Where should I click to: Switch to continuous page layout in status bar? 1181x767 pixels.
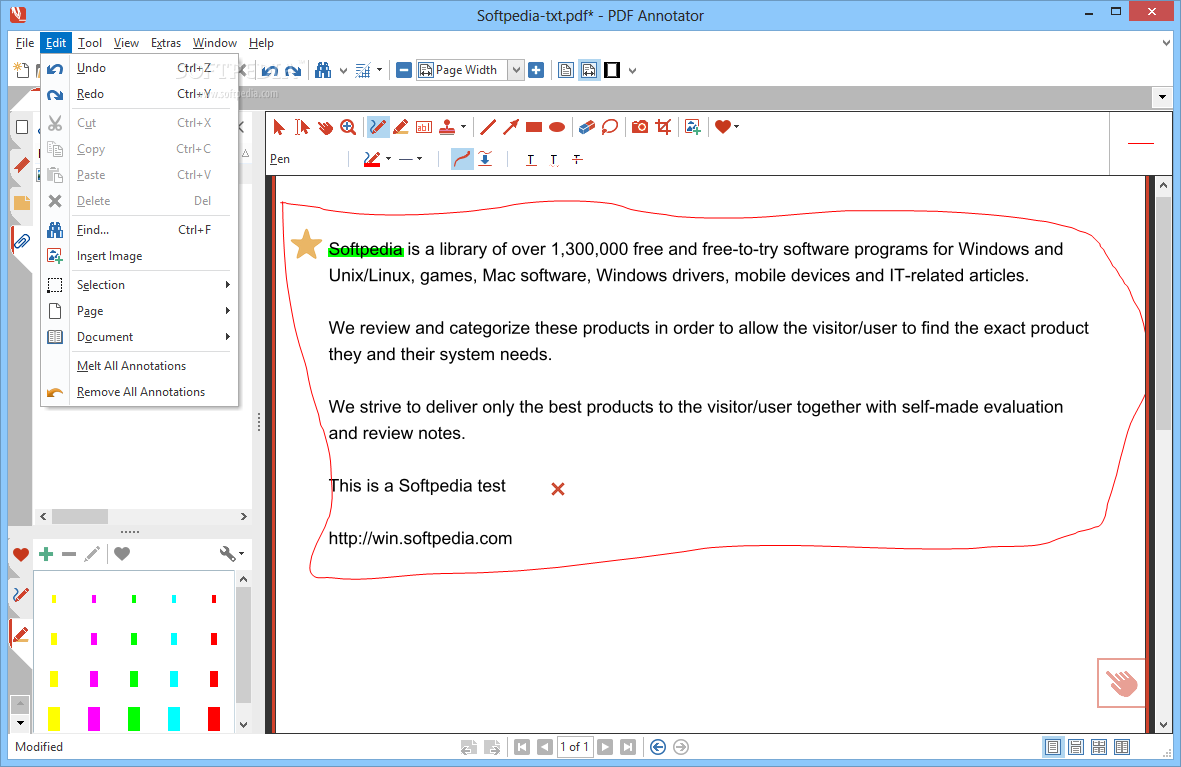1076,747
